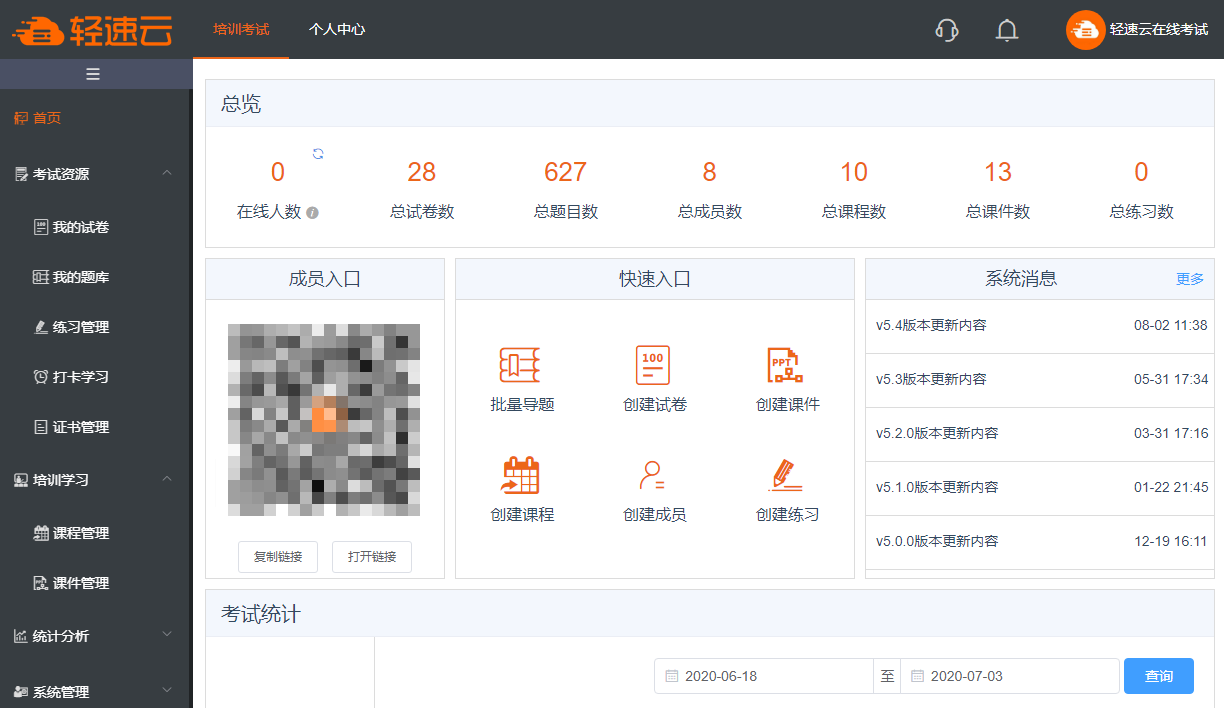Click the 复制链接 button
This screenshot has width=1224, height=708.
point(278,557)
